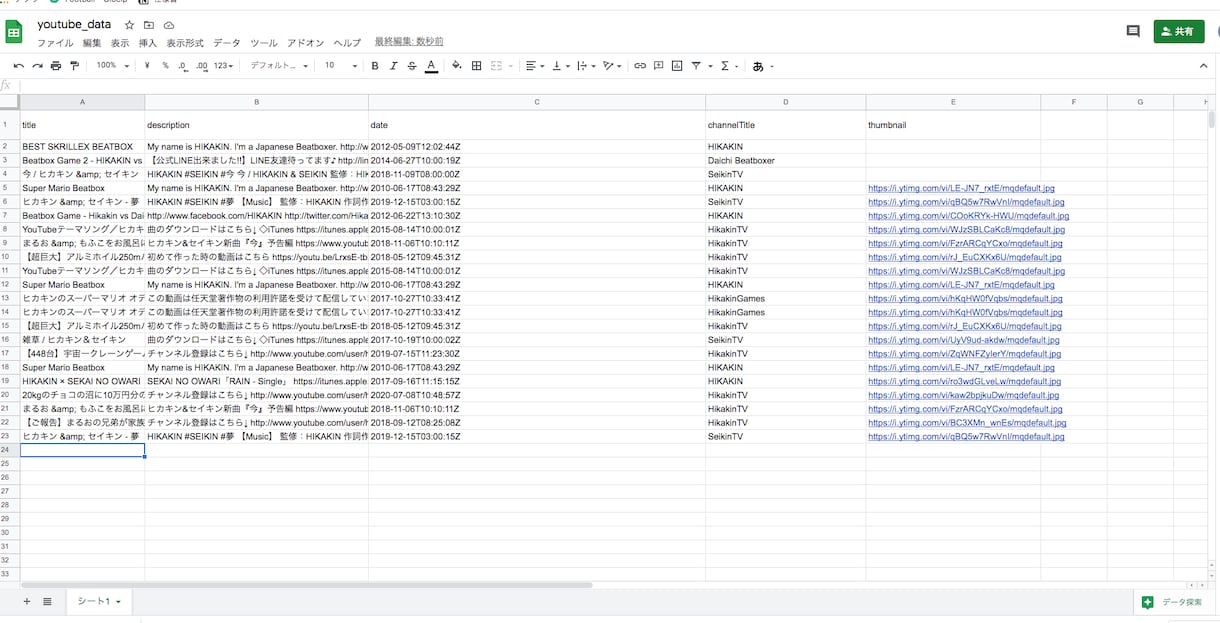The width and height of the screenshot is (1220, 623).
Task: Click the insert link icon
Action: click(x=640, y=66)
